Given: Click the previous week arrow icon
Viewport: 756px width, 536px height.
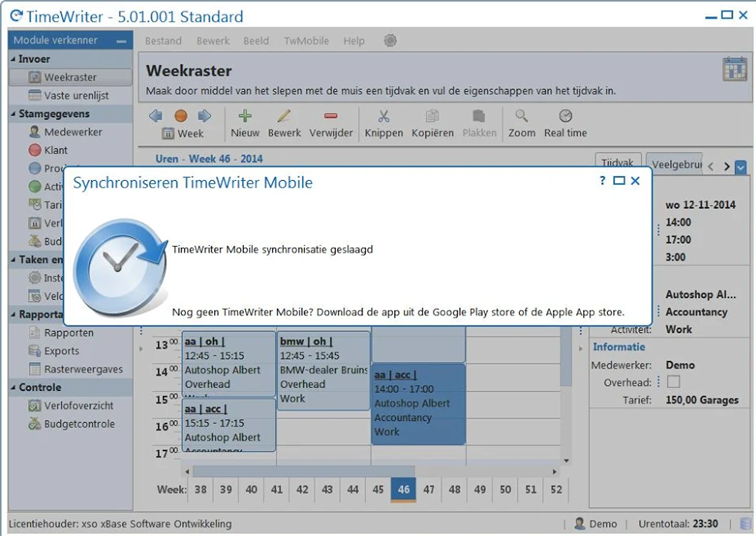Looking at the screenshot, I should point(155,116).
